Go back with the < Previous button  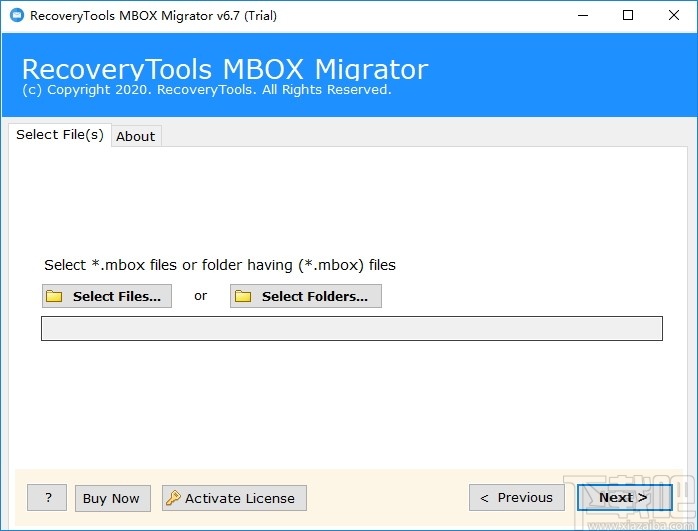click(517, 498)
